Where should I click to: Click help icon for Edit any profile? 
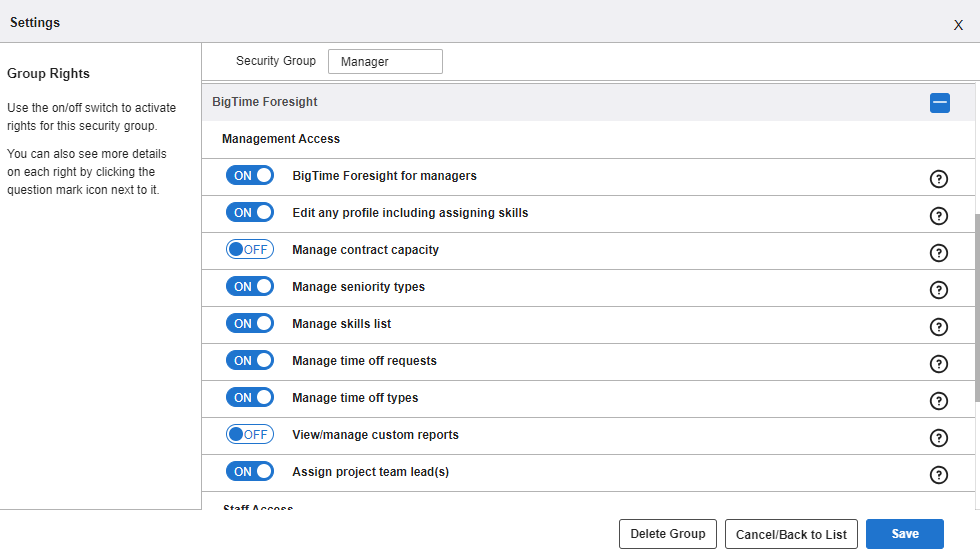click(938, 216)
